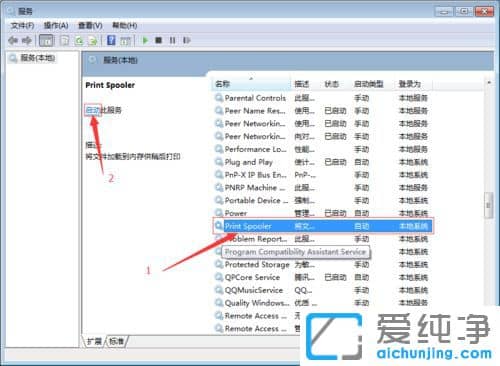Click the gear icon of QQMusicService

(219, 290)
